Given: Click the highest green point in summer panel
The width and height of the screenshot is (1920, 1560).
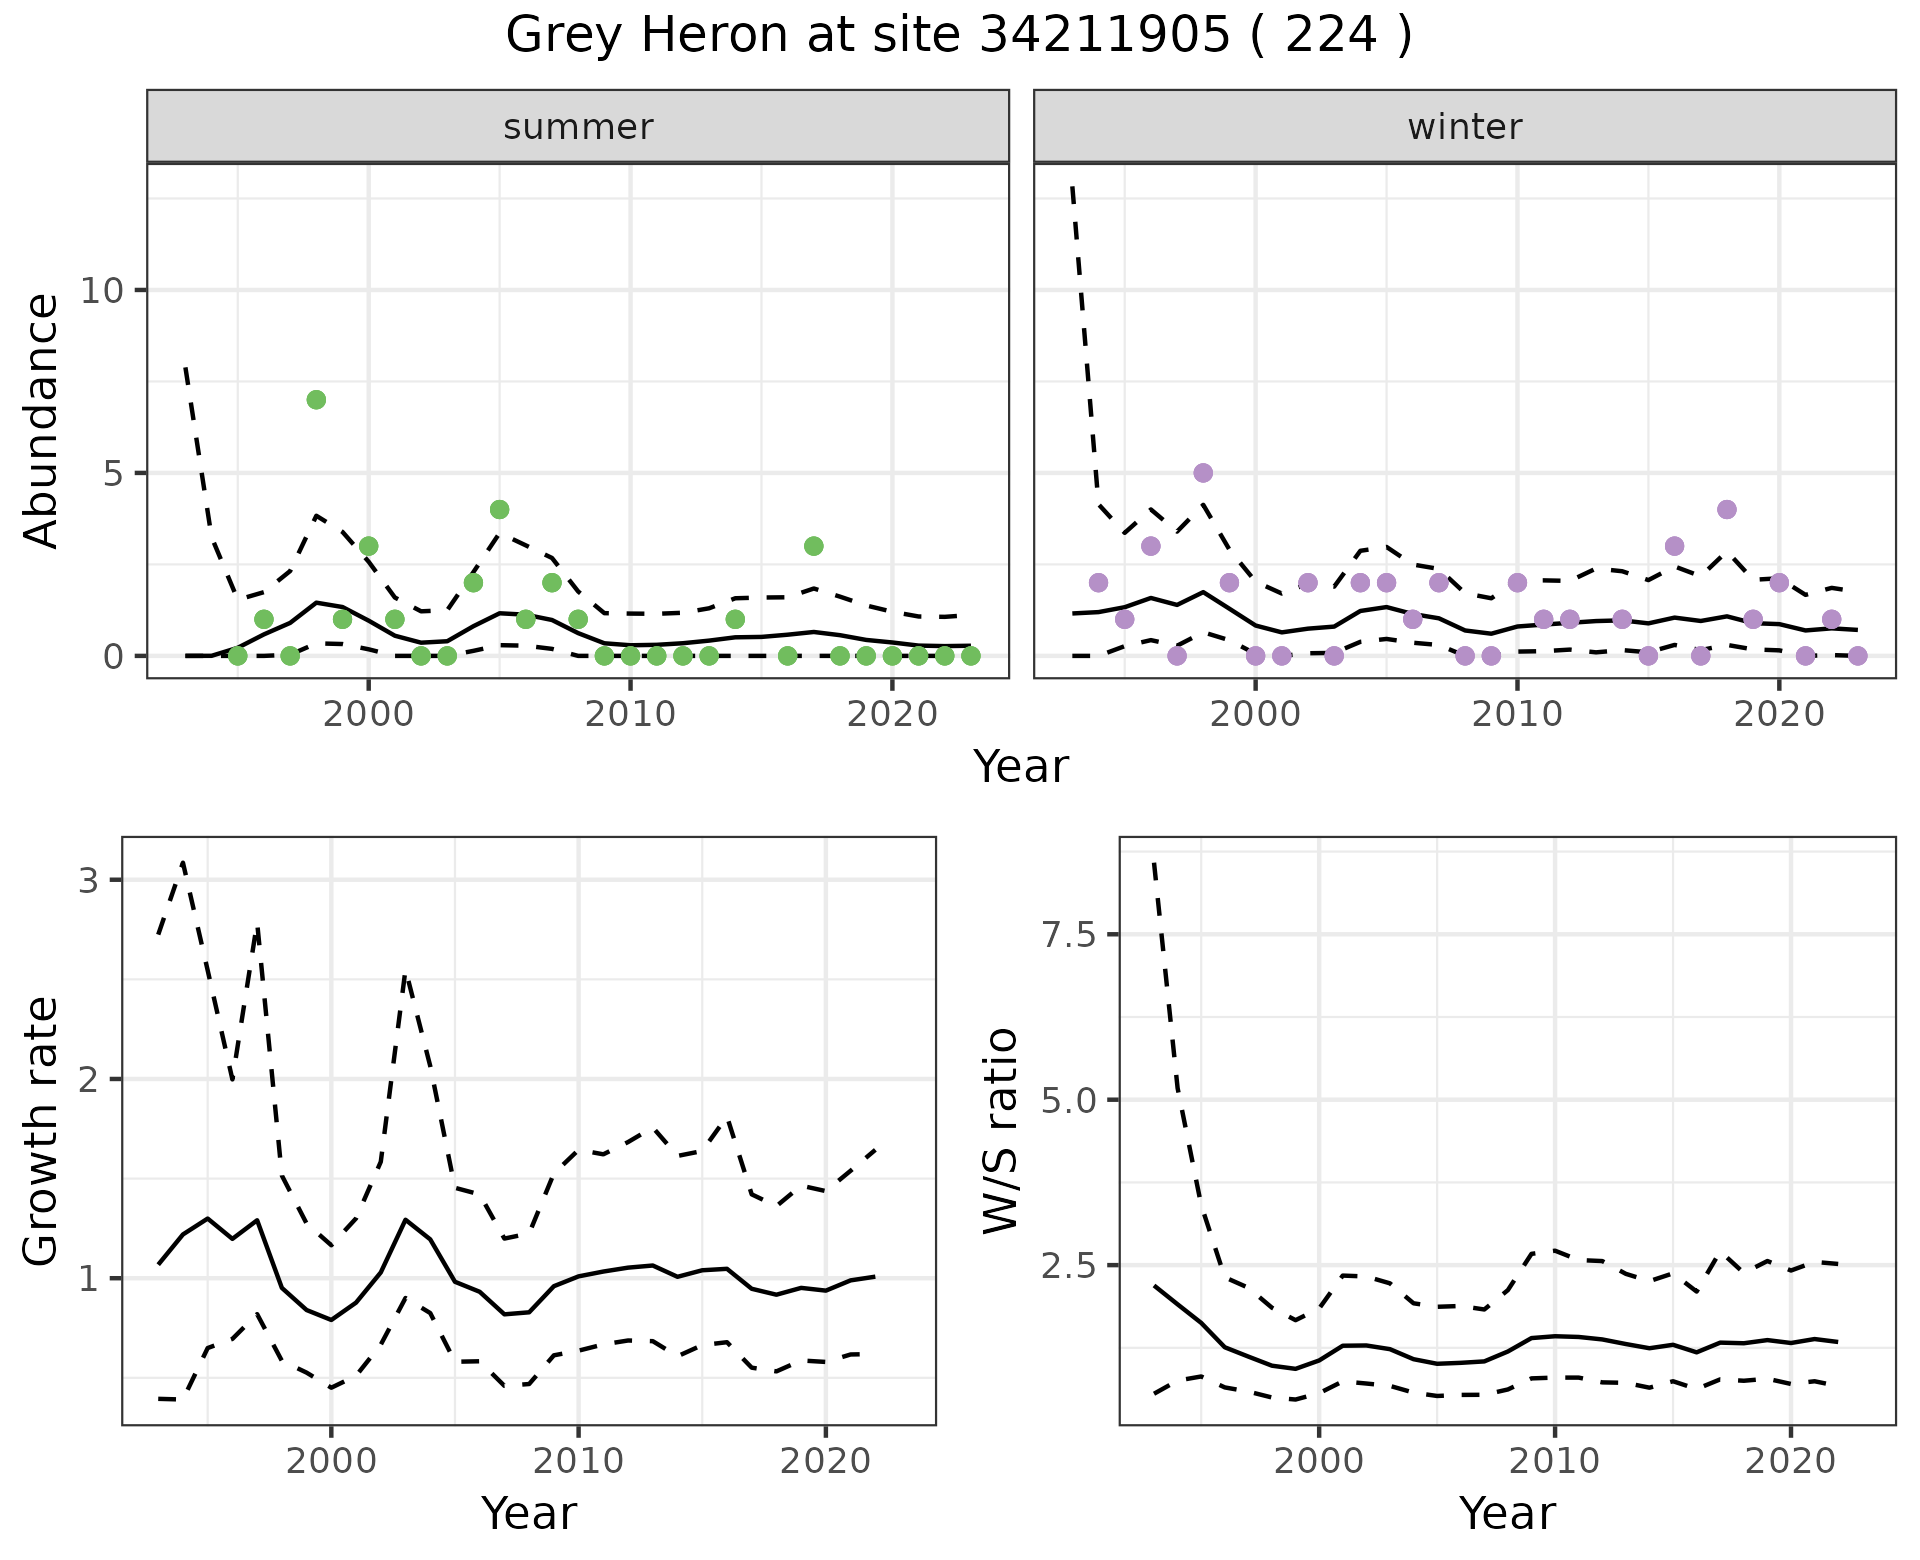Looking at the screenshot, I should [x=316, y=400].
